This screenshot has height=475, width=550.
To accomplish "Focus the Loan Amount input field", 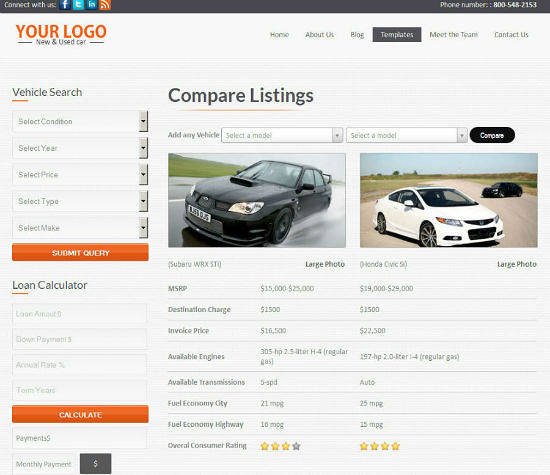I will [80, 314].
